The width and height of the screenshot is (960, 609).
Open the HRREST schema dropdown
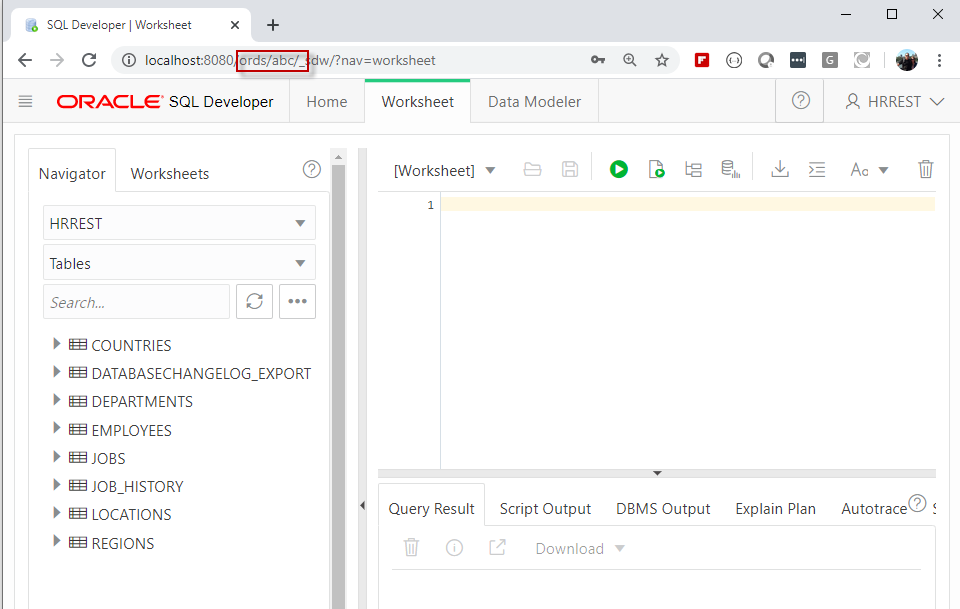pos(179,223)
